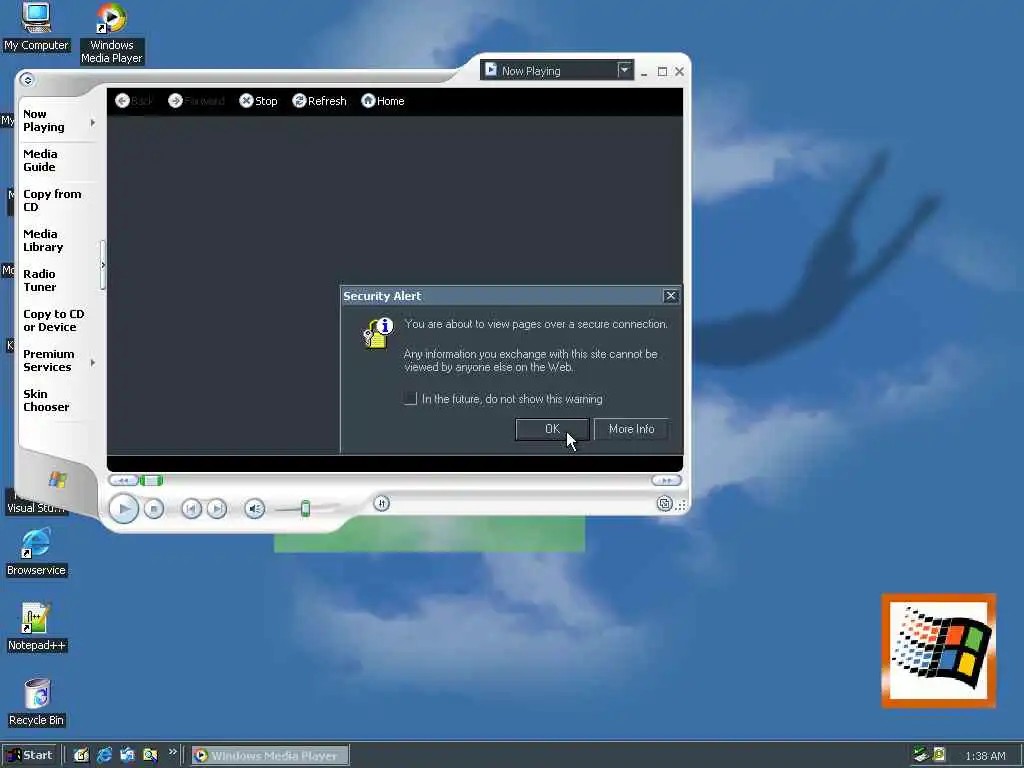Click the second system tray icon
Viewport: 1024px width, 768px height.
939,754
